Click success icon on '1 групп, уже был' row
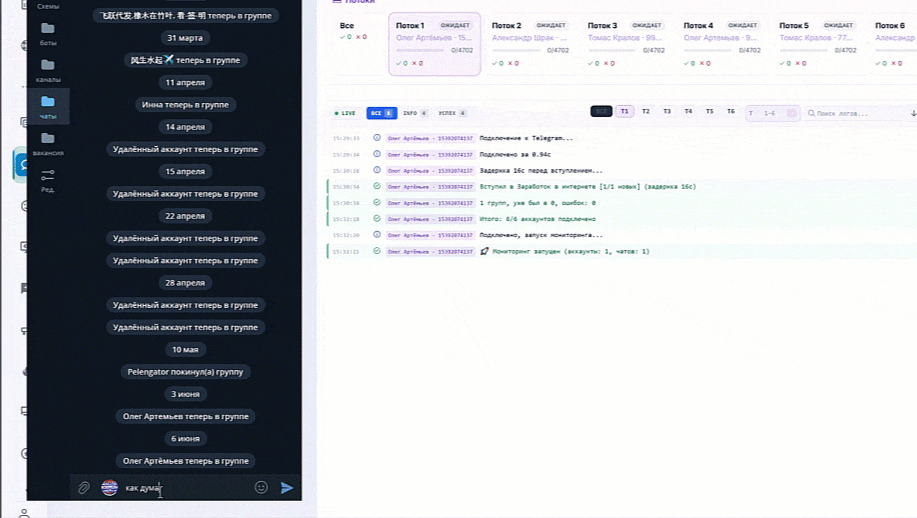This screenshot has width=917, height=518. 377,202
